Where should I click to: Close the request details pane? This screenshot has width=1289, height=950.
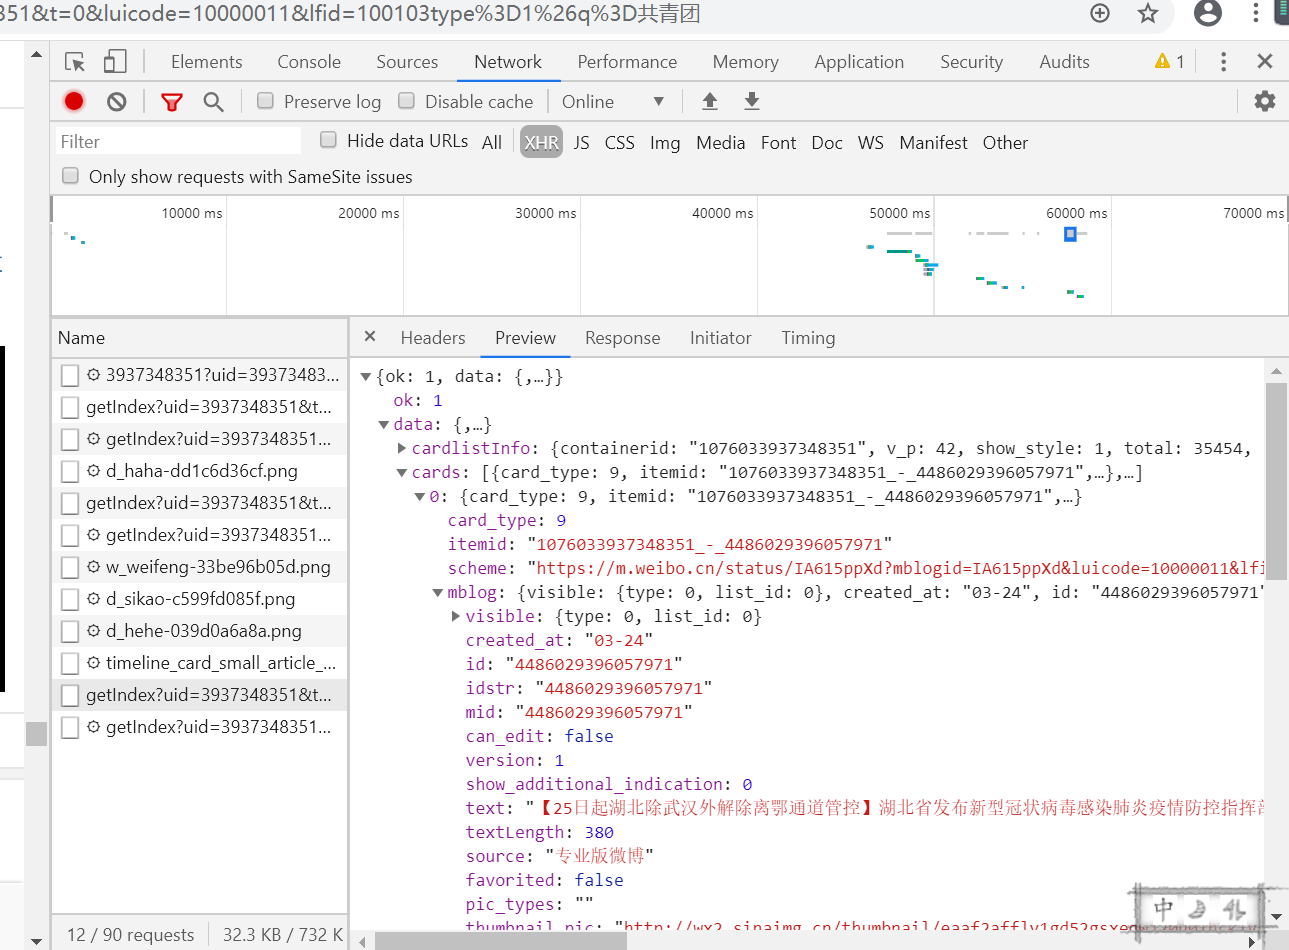[370, 337]
